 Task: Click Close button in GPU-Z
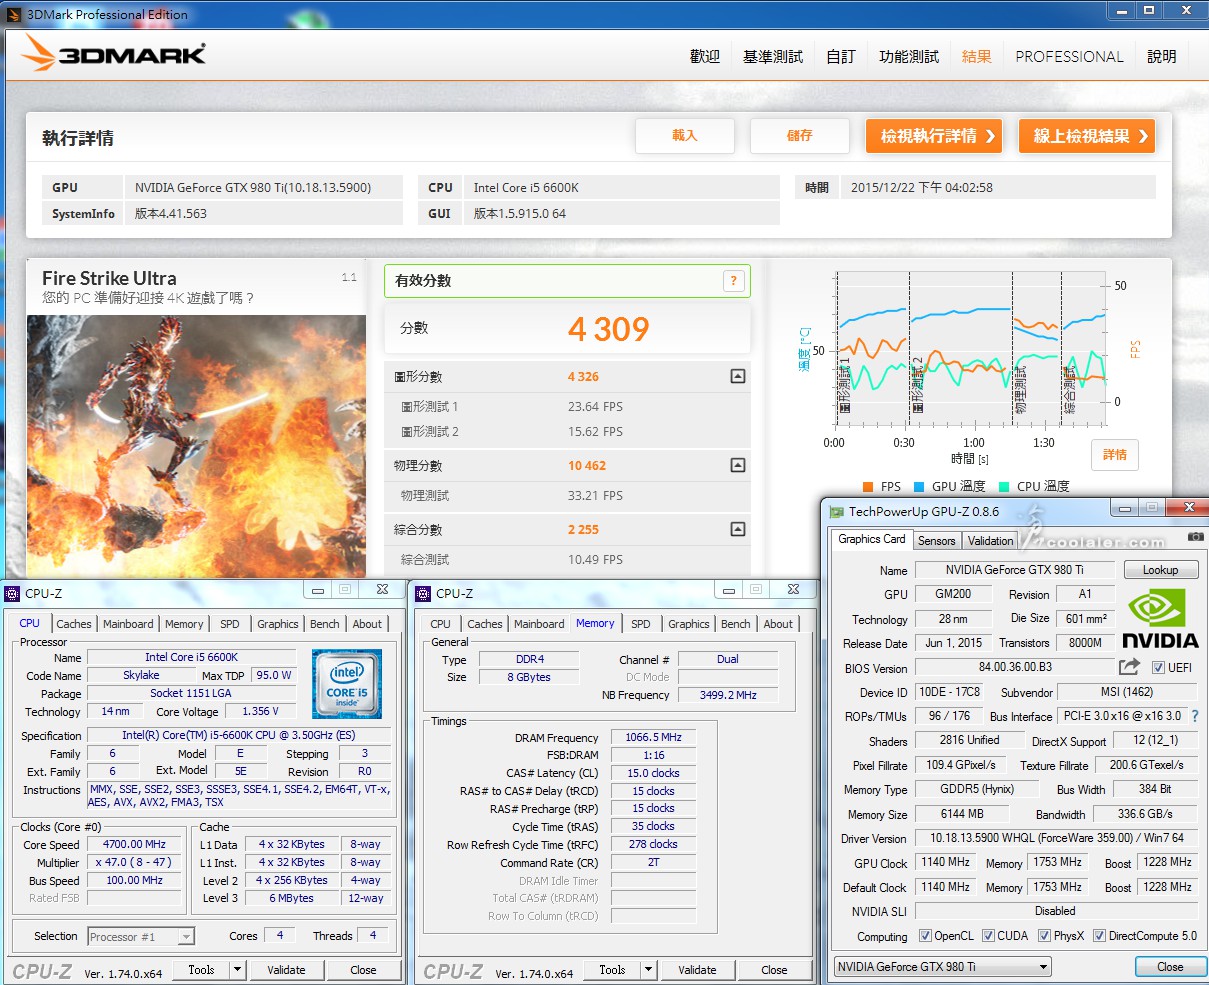click(x=1170, y=967)
